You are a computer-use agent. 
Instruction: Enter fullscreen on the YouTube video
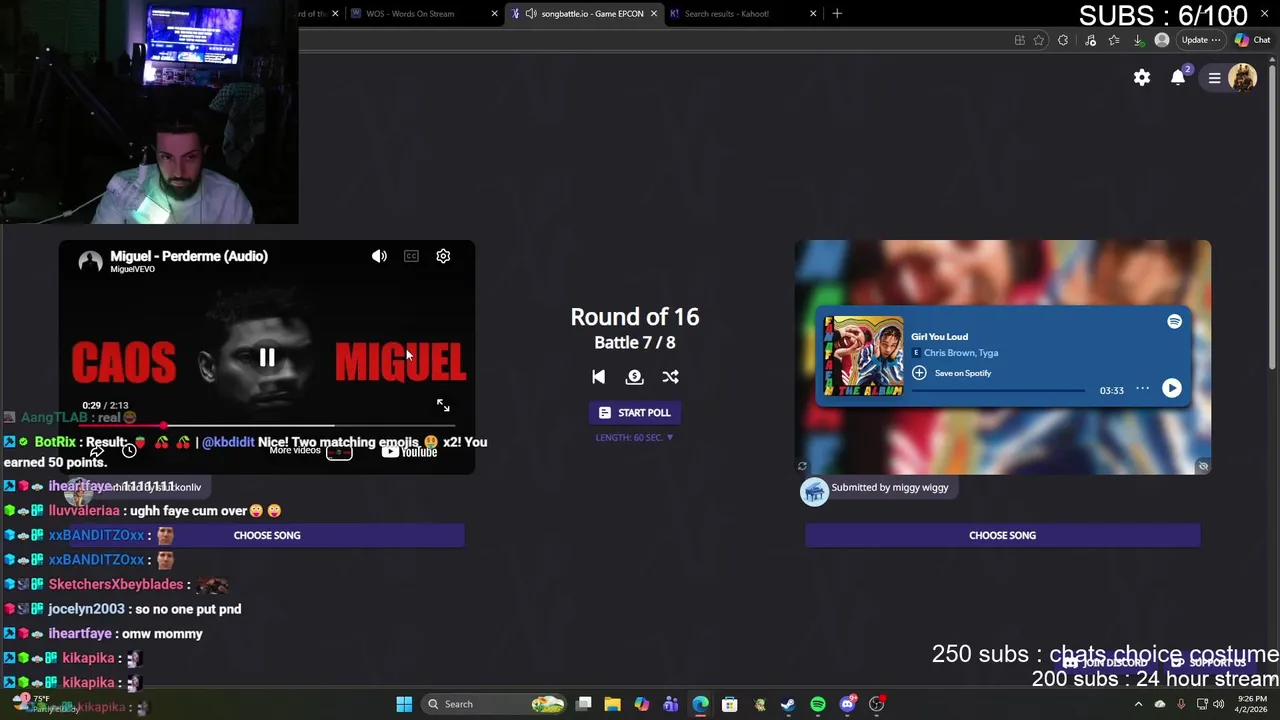point(443,405)
